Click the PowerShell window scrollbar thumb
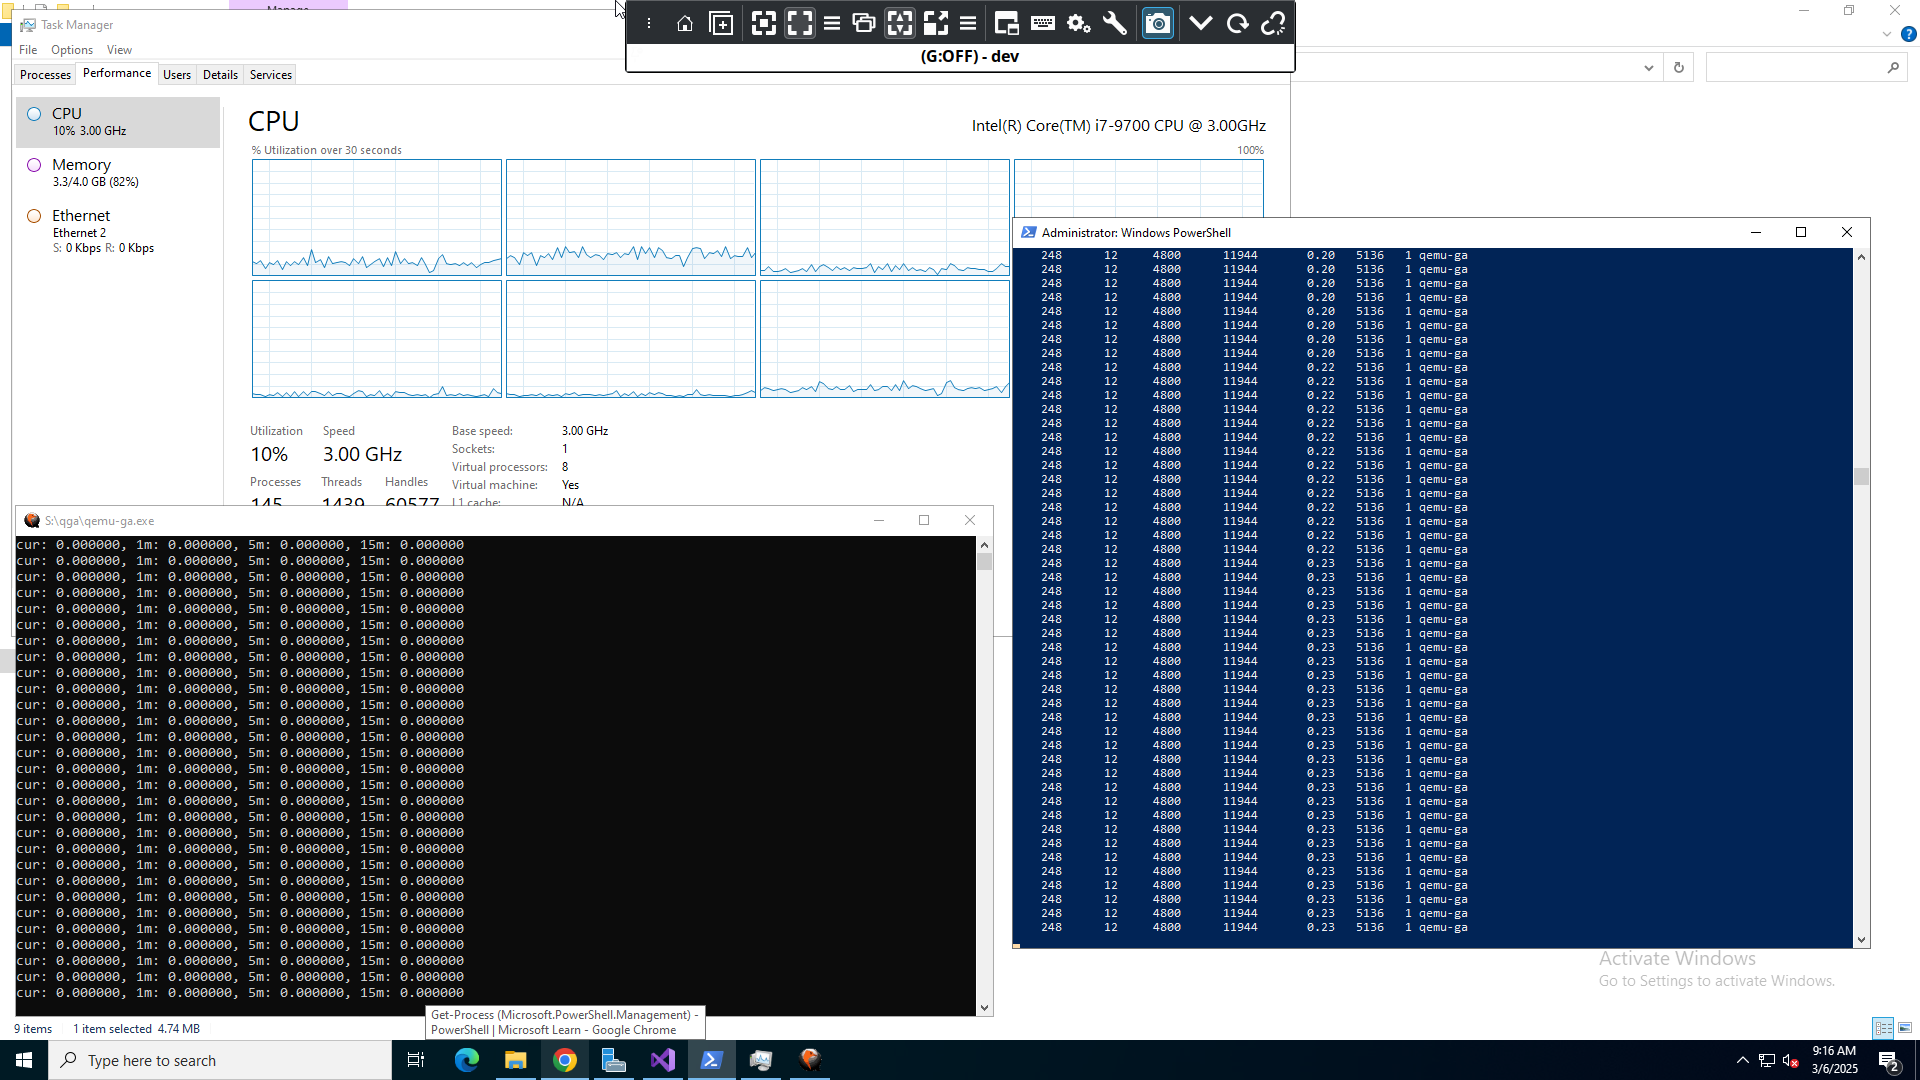This screenshot has height=1080, width=1920. (1861, 476)
